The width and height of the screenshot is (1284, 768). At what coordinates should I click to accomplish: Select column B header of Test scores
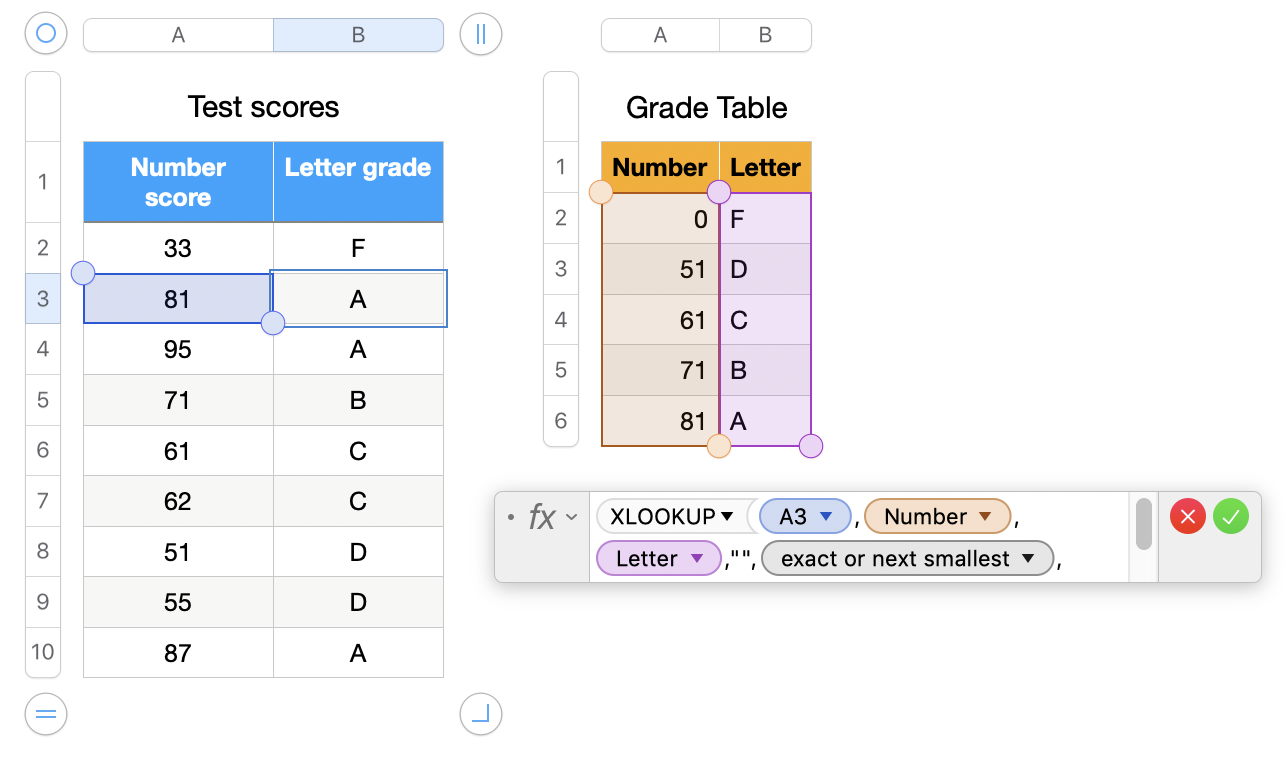pyautogui.click(x=358, y=35)
